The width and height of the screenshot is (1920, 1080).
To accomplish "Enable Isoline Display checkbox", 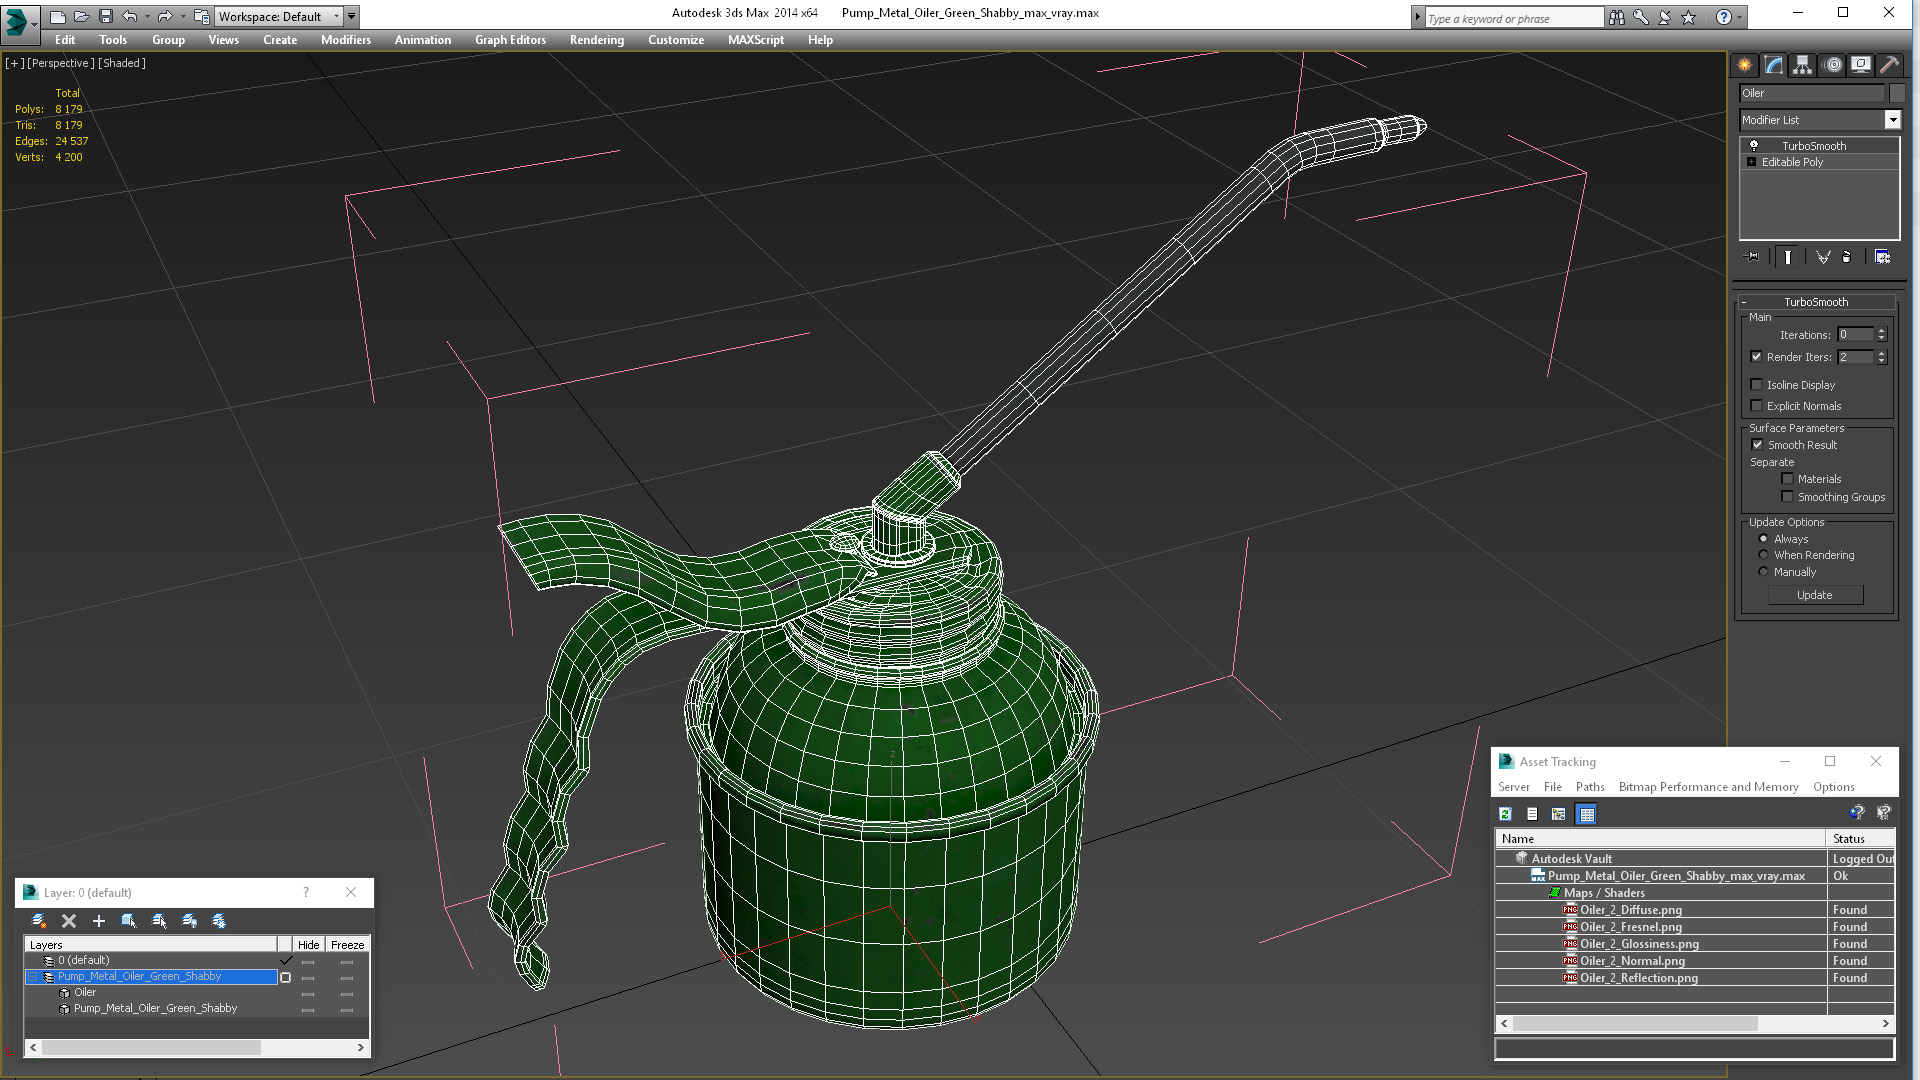I will click(x=1756, y=385).
